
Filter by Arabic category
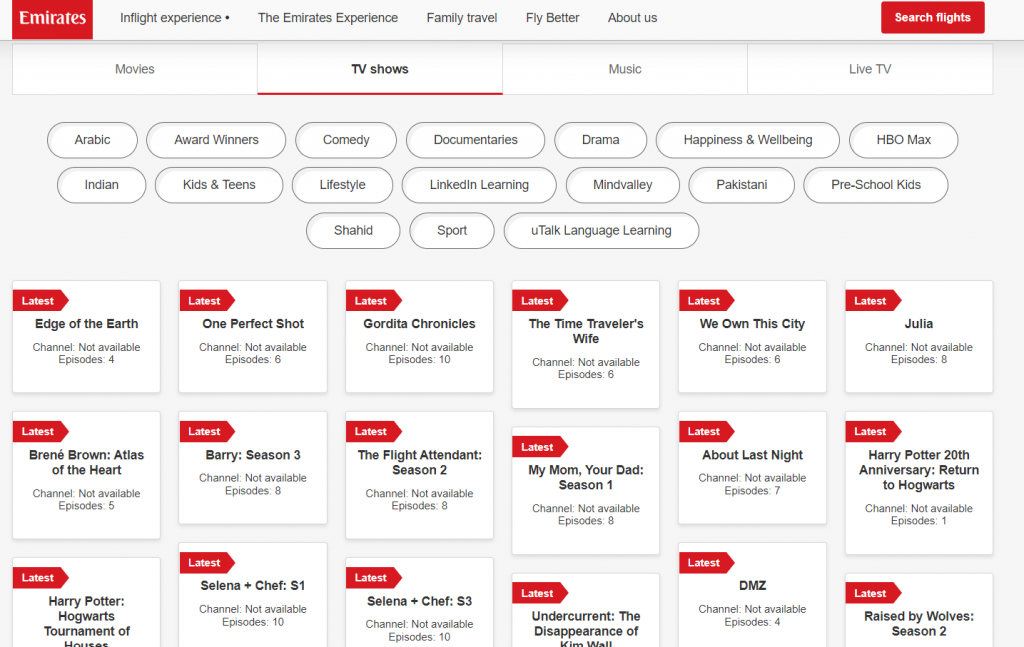pyautogui.click(x=92, y=140)
